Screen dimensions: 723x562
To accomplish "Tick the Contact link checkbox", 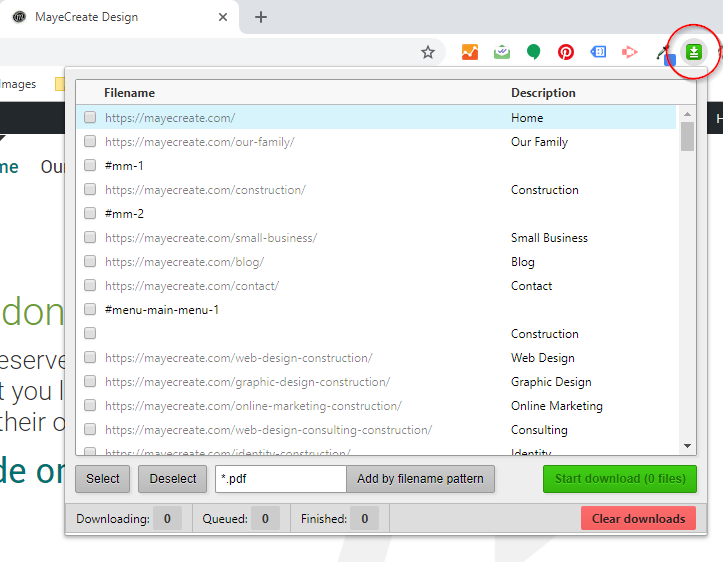I will (x=90, y=285).
